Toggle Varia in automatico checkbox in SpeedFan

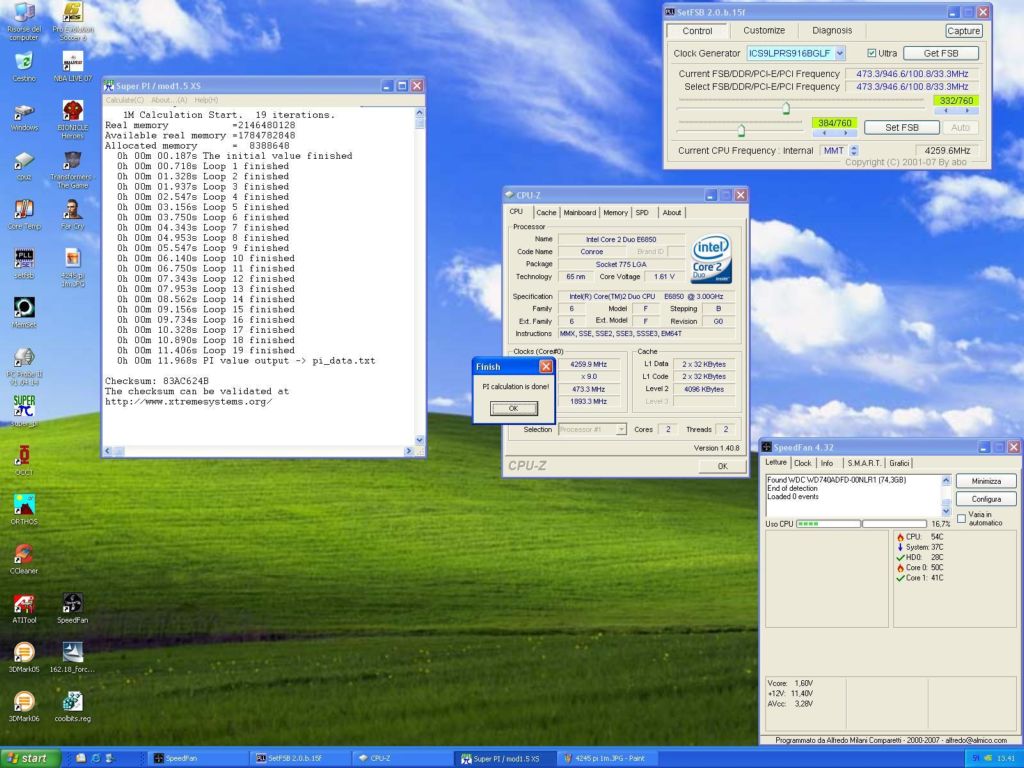[961, 519]
